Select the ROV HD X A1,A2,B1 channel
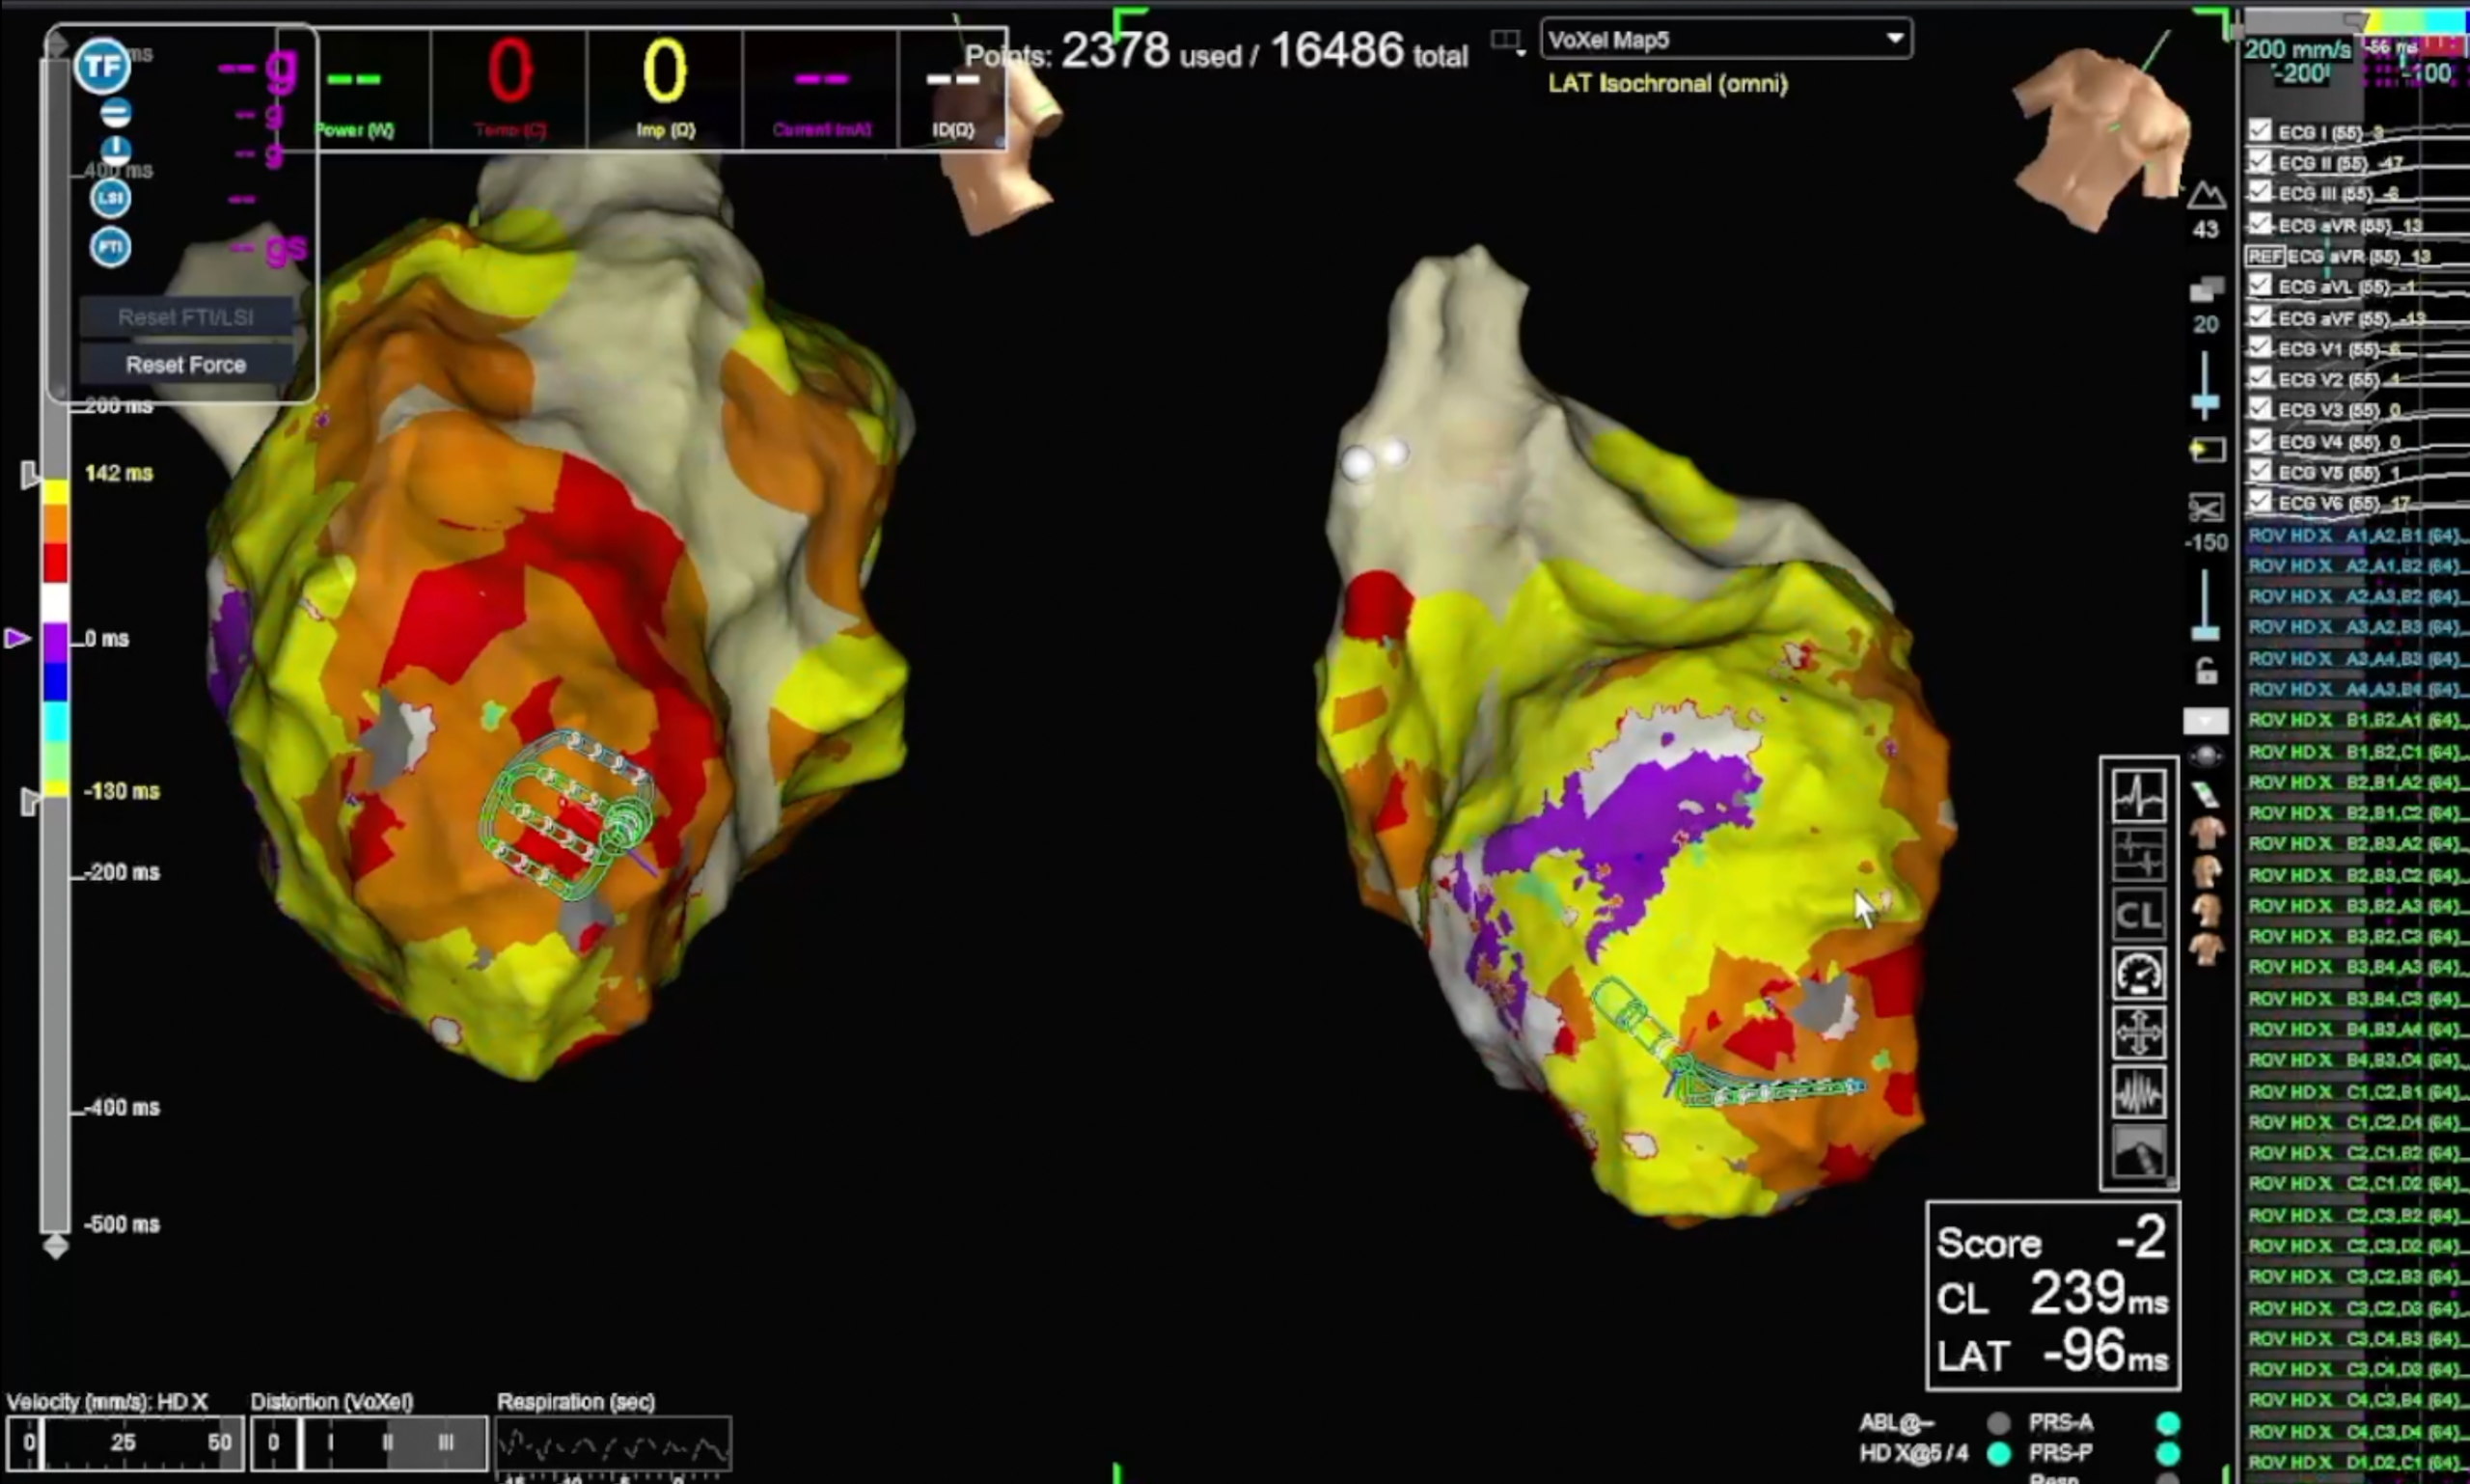This screenshot has width=2470, height=1484. [2352, 536]
